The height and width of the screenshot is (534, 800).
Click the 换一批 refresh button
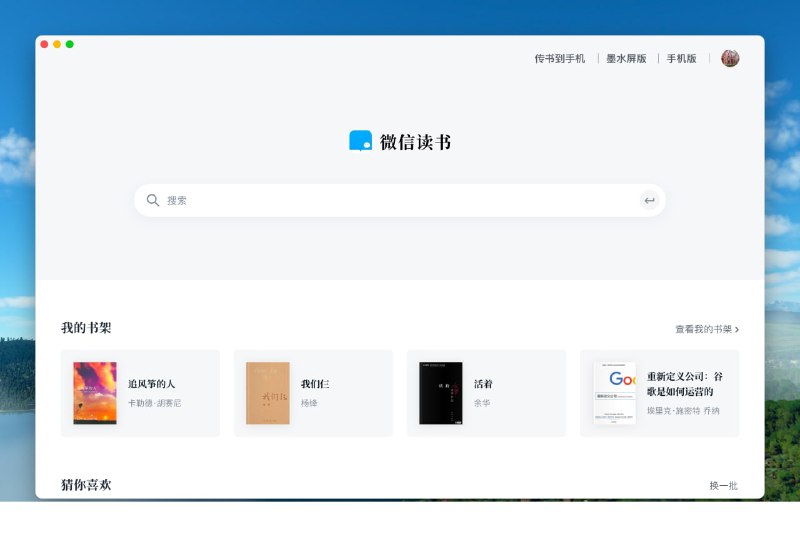pyautogui.click(x=723, y=485)
